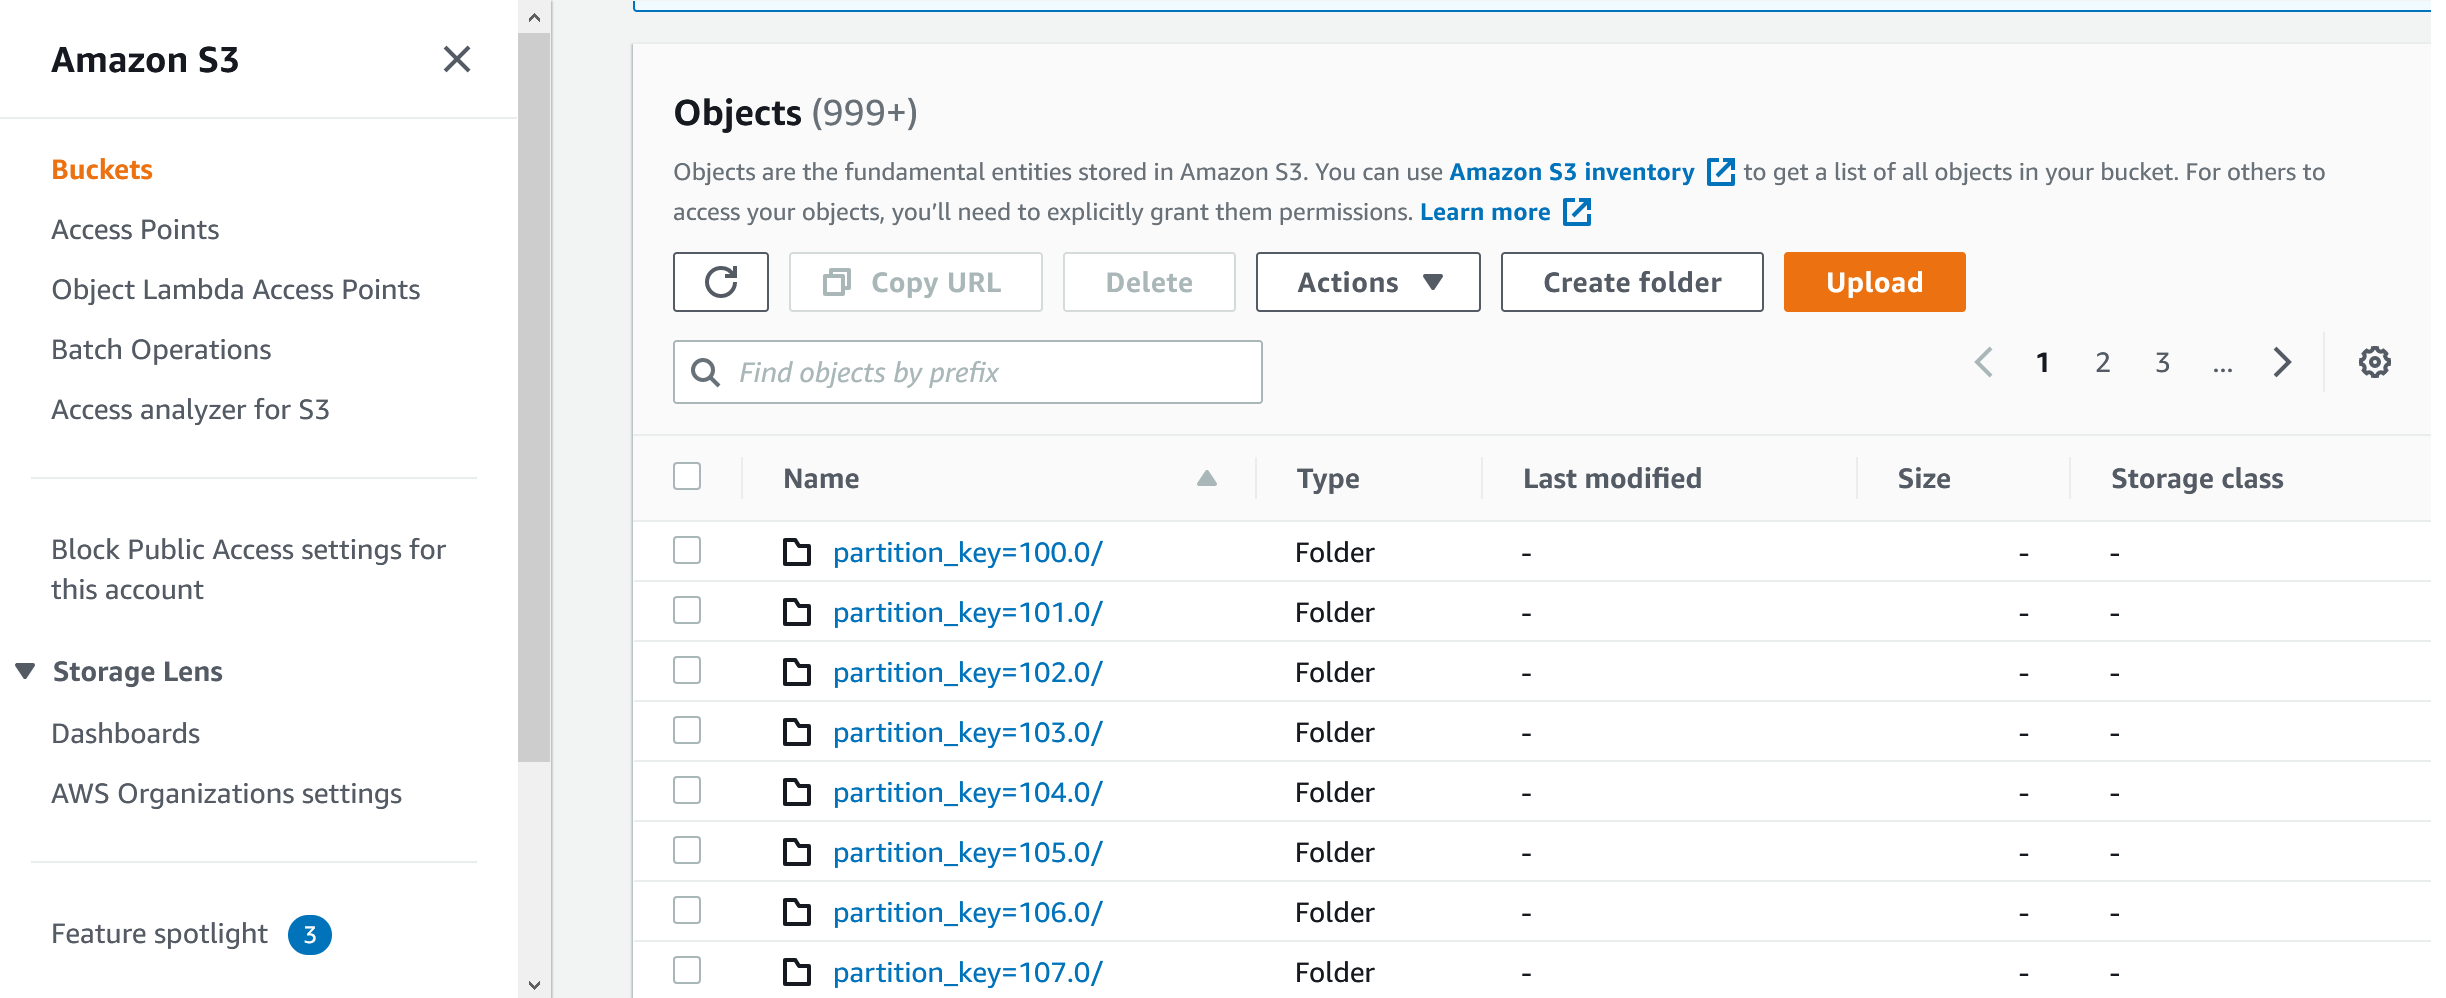Collapse the Storage Lens section
The image size is (2446, 998).
[x=26, y=671]
